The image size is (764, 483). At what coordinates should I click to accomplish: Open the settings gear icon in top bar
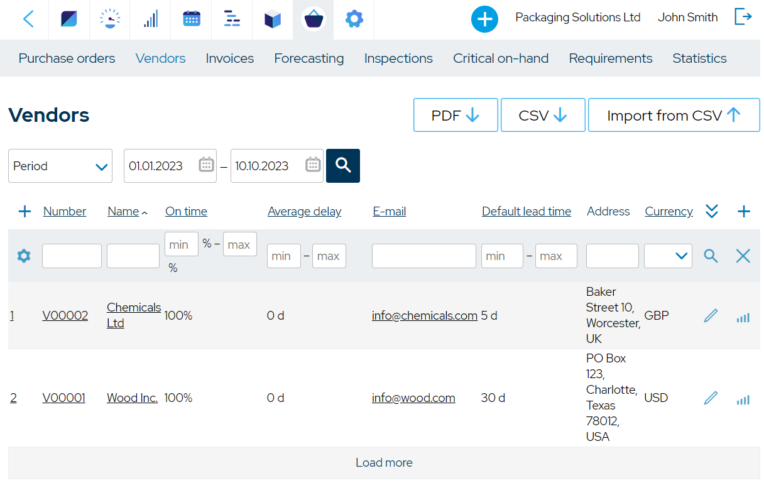coord(354,19)
